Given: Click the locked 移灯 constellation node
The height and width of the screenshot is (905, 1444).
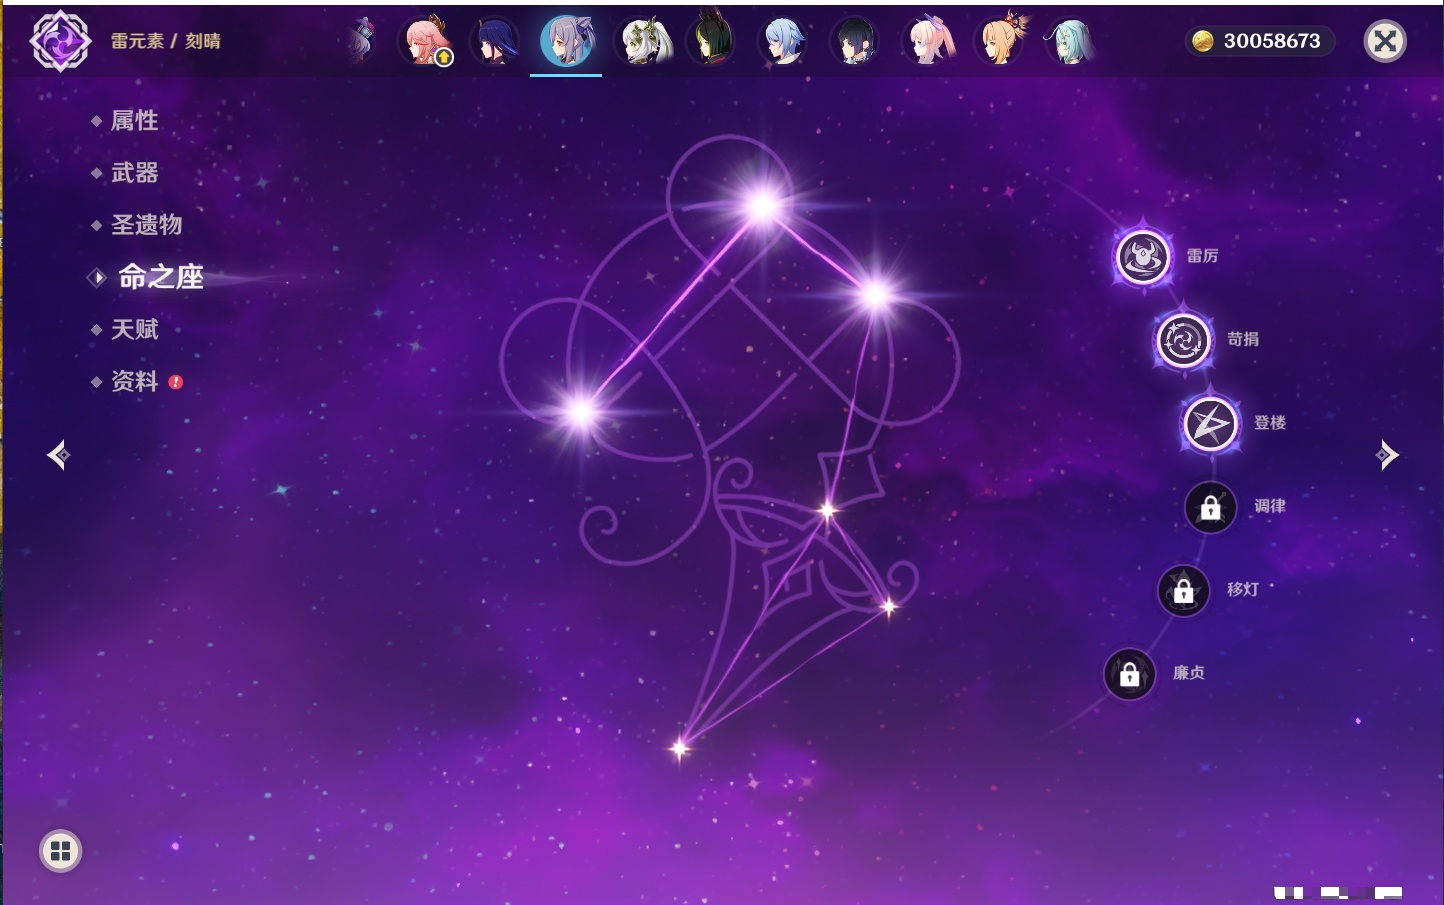Looking at the screenshot, I should [x=1183, y=591].
